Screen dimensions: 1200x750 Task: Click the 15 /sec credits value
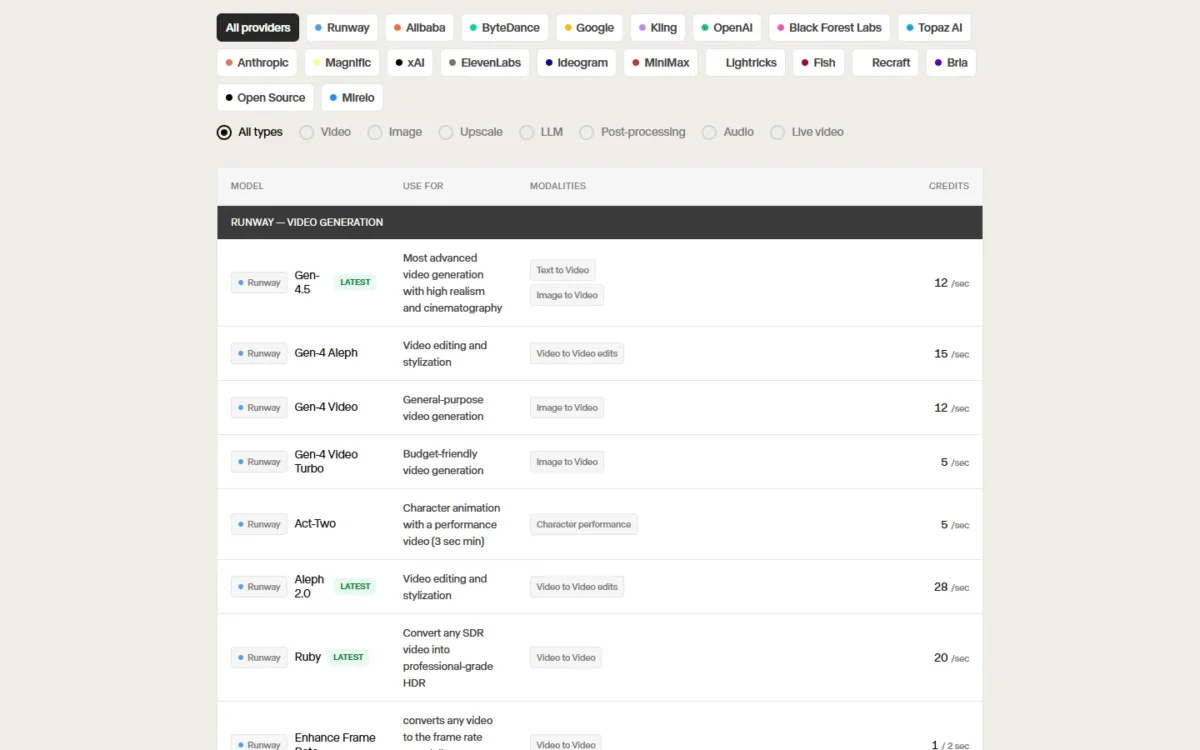(x=951, y=354)
